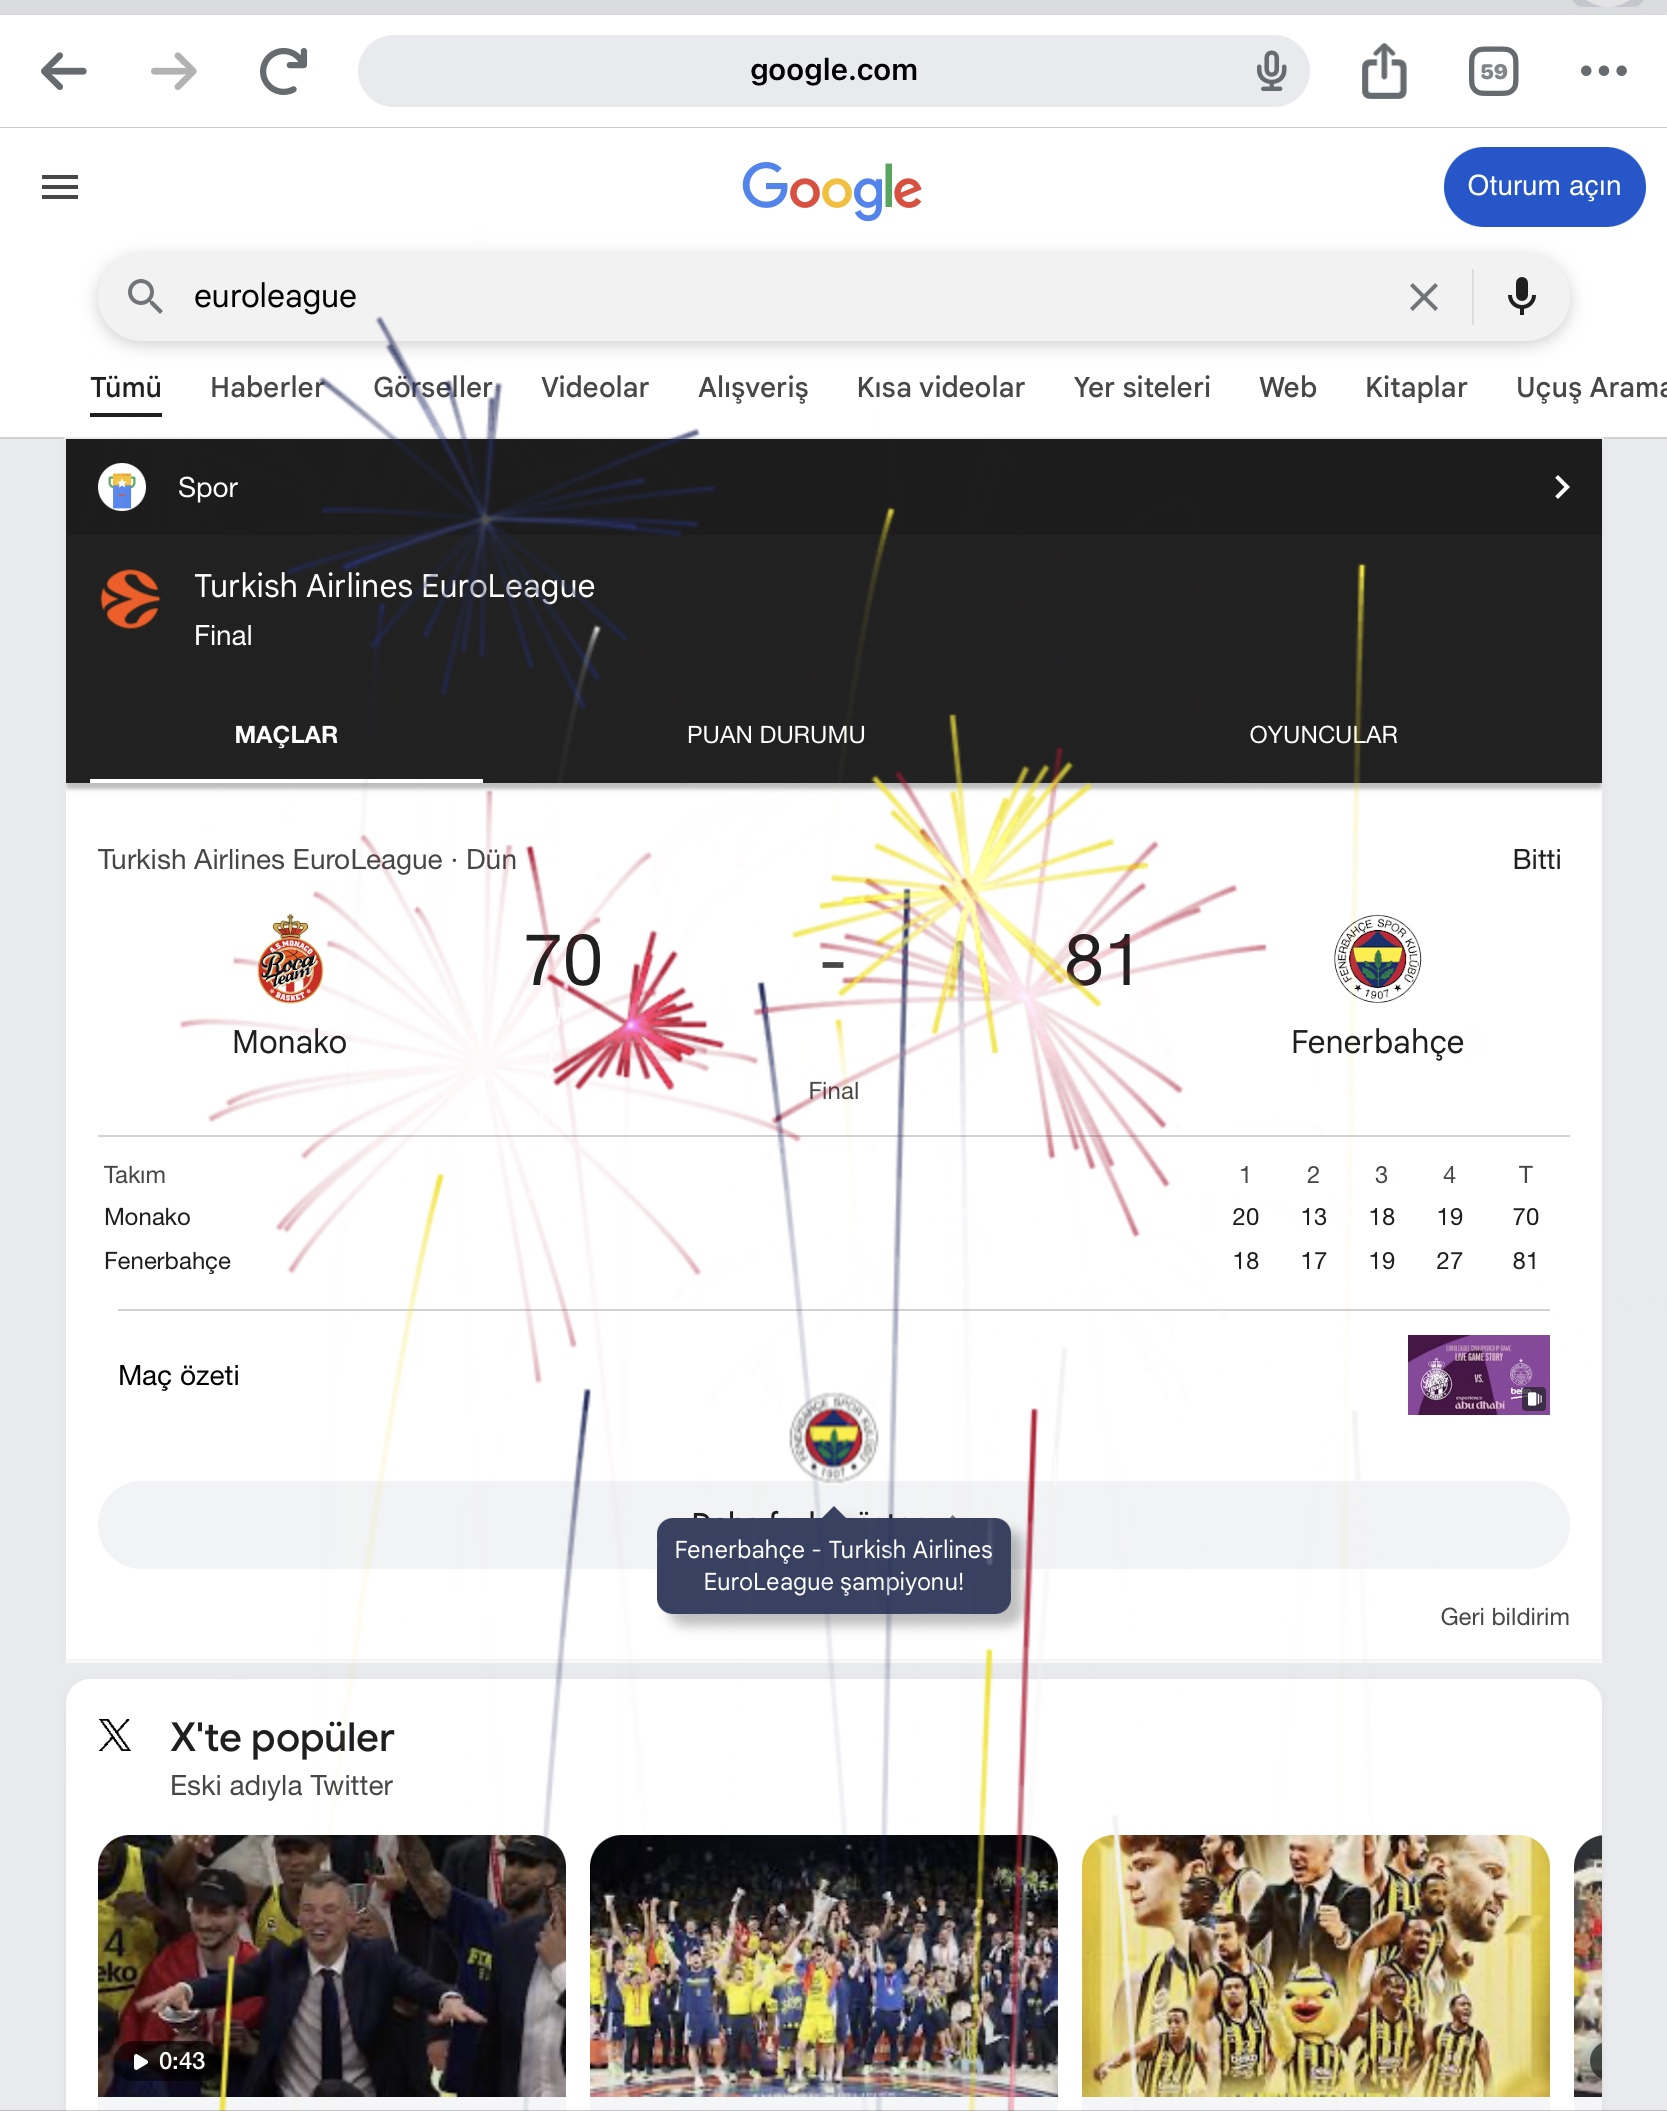Go back using browser back arrow

pyautogui.click(x=64, y=71)
